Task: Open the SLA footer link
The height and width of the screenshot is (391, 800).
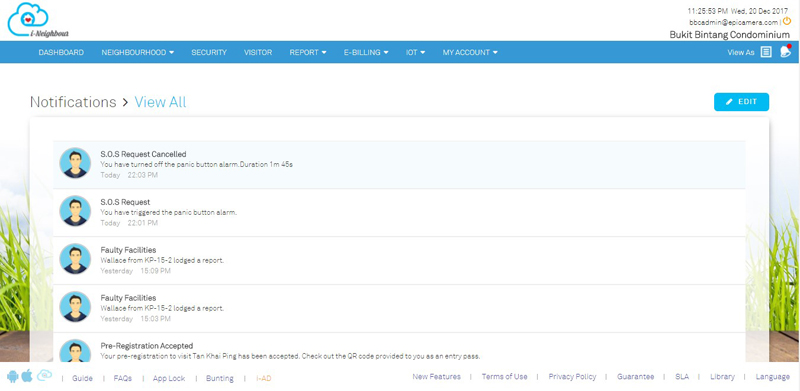Action: tap(682, 377)
